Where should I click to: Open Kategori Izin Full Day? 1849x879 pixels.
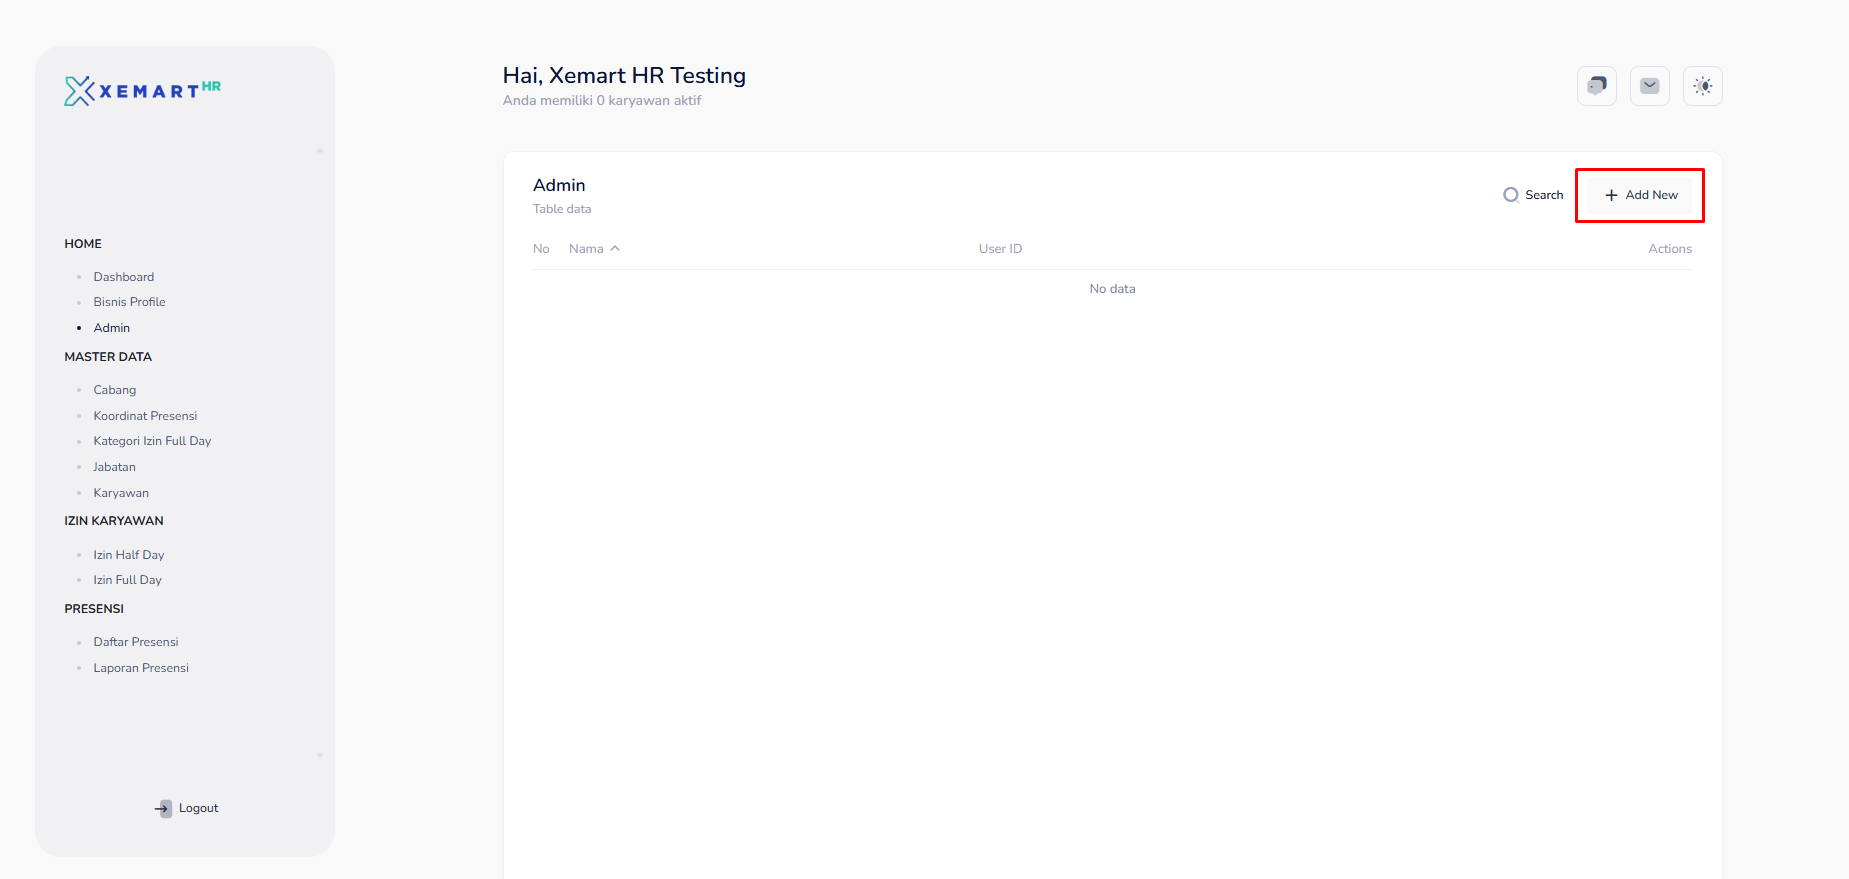click(x=152, y=441)
